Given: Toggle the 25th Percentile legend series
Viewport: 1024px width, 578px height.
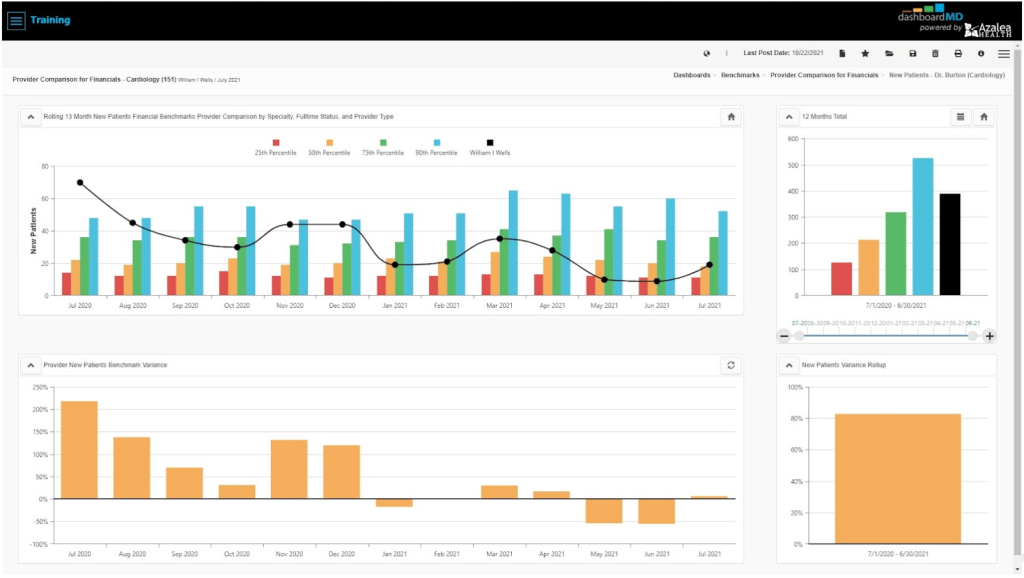Looking at the screenshot, I should click(276, 144).
